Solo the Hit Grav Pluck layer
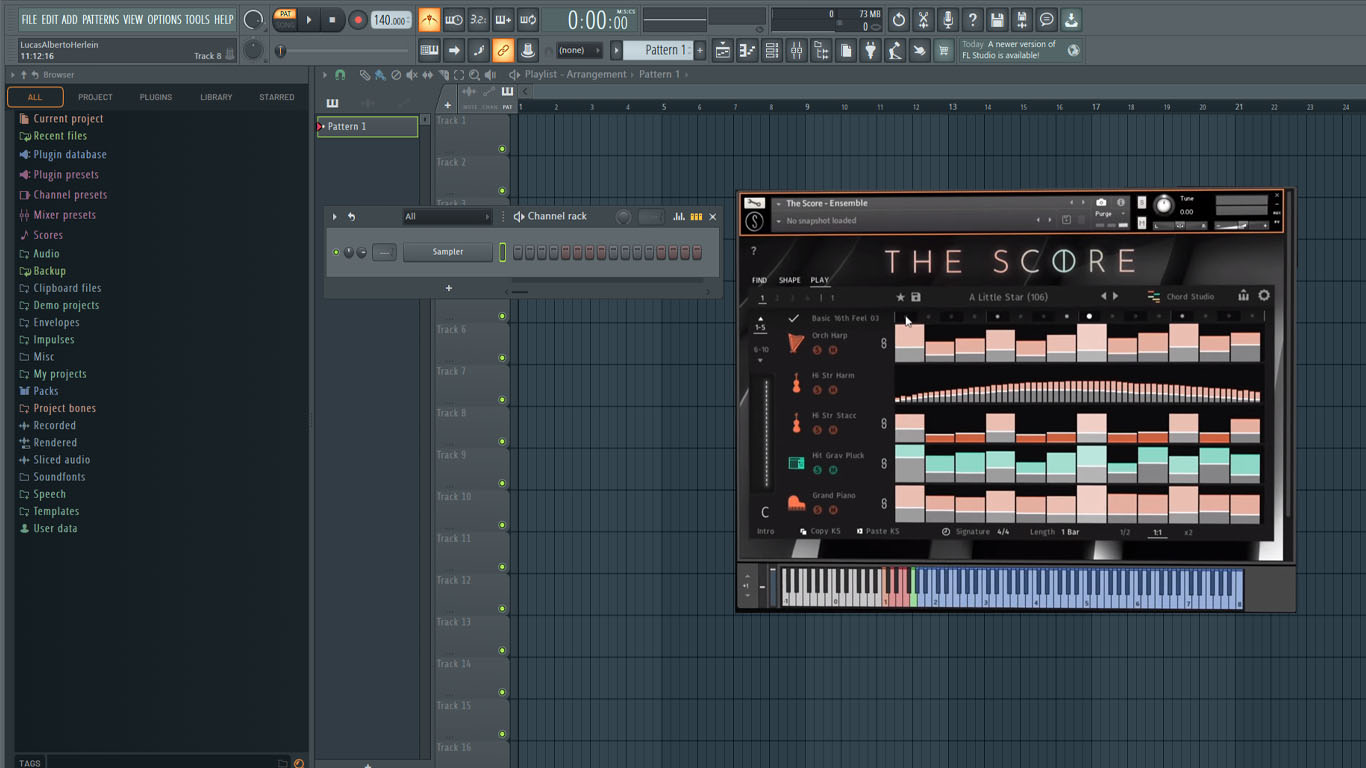 [x=817, y=470]
